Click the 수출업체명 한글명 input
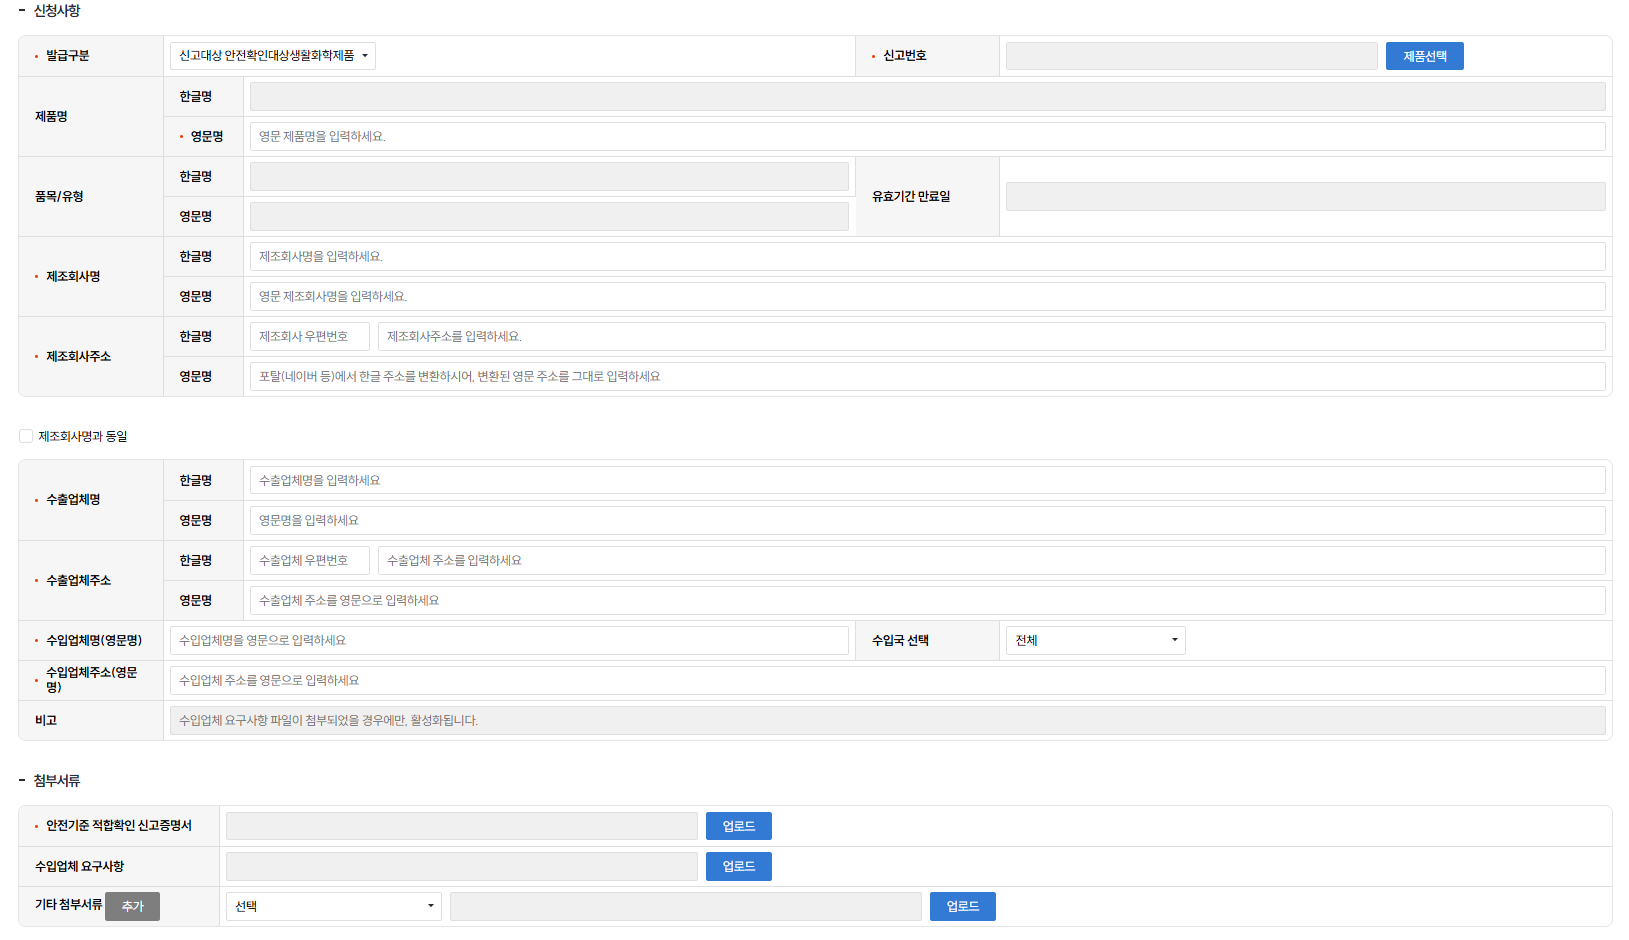Screen dimensions: 1629x940 [x=927, y=480]
